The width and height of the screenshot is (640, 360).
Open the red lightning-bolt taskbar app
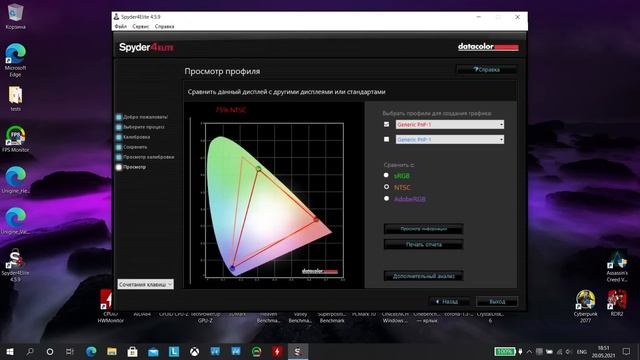pyautogui.click(x=277, y=351)
